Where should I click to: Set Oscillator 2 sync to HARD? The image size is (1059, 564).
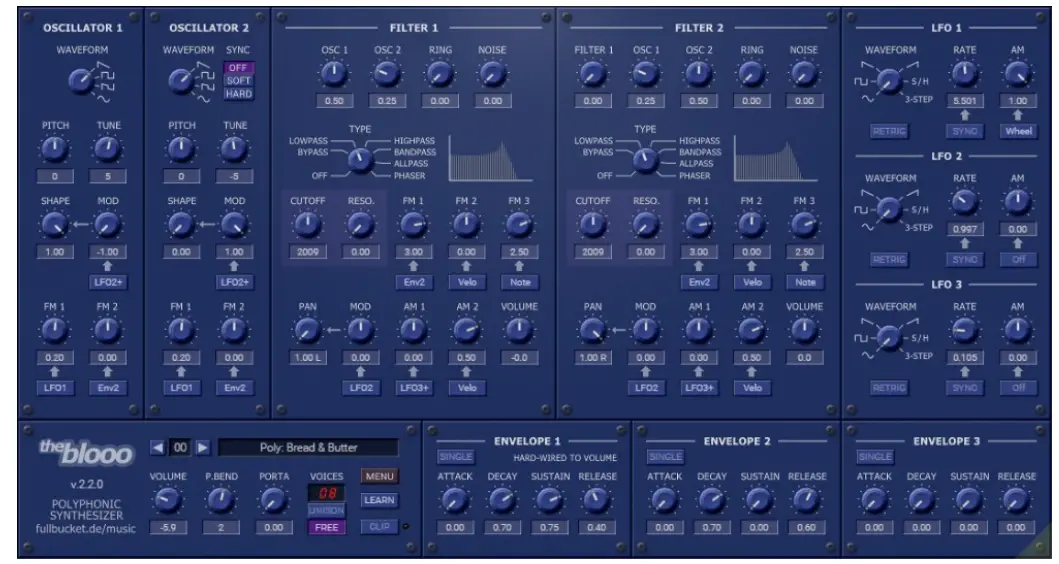238,94
